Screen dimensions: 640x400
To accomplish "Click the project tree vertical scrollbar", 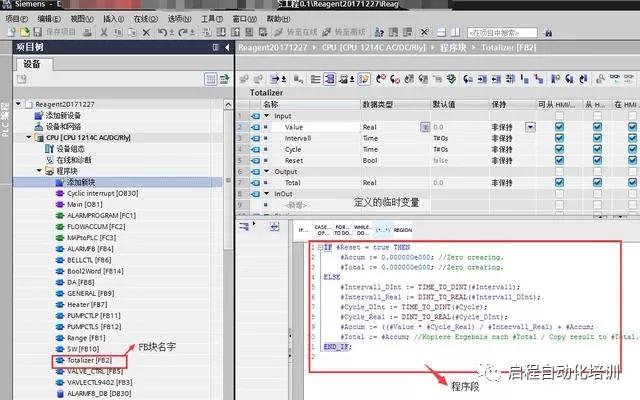I will coord(228,250).
